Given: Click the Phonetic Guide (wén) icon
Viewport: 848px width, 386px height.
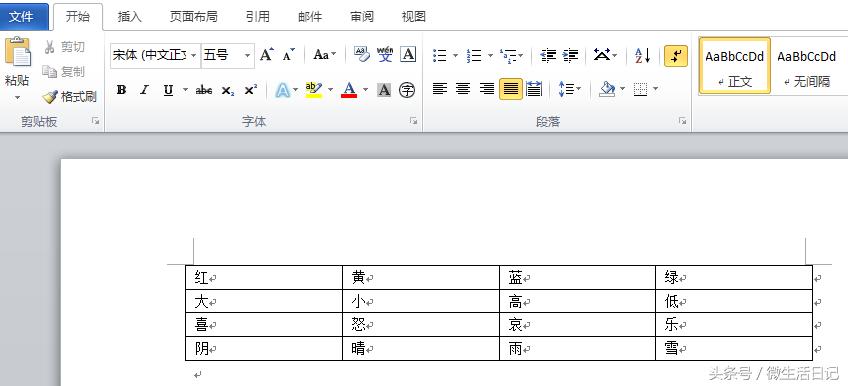Looking at the screenshot, I should (385, 54).
